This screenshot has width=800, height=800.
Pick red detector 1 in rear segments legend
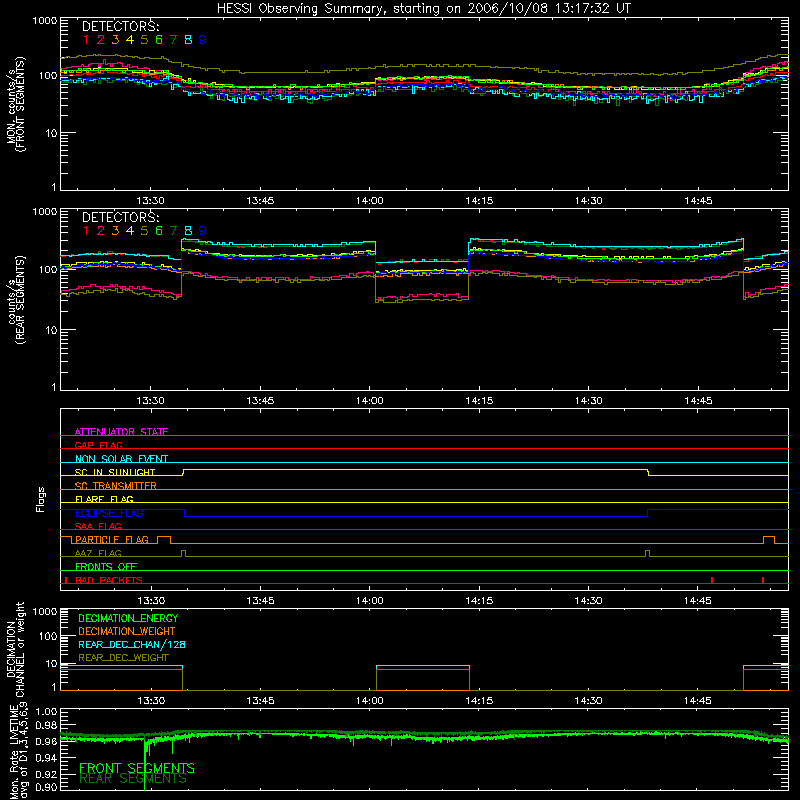(86, 231)
